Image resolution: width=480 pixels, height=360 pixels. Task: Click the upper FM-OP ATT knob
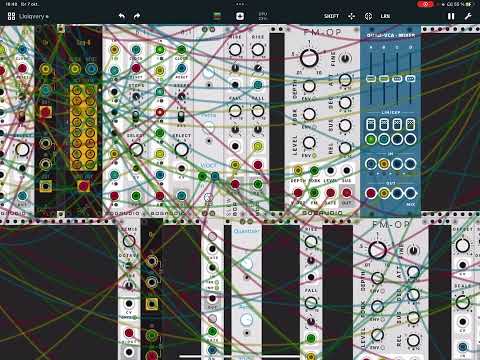click(x=345, y=80)
